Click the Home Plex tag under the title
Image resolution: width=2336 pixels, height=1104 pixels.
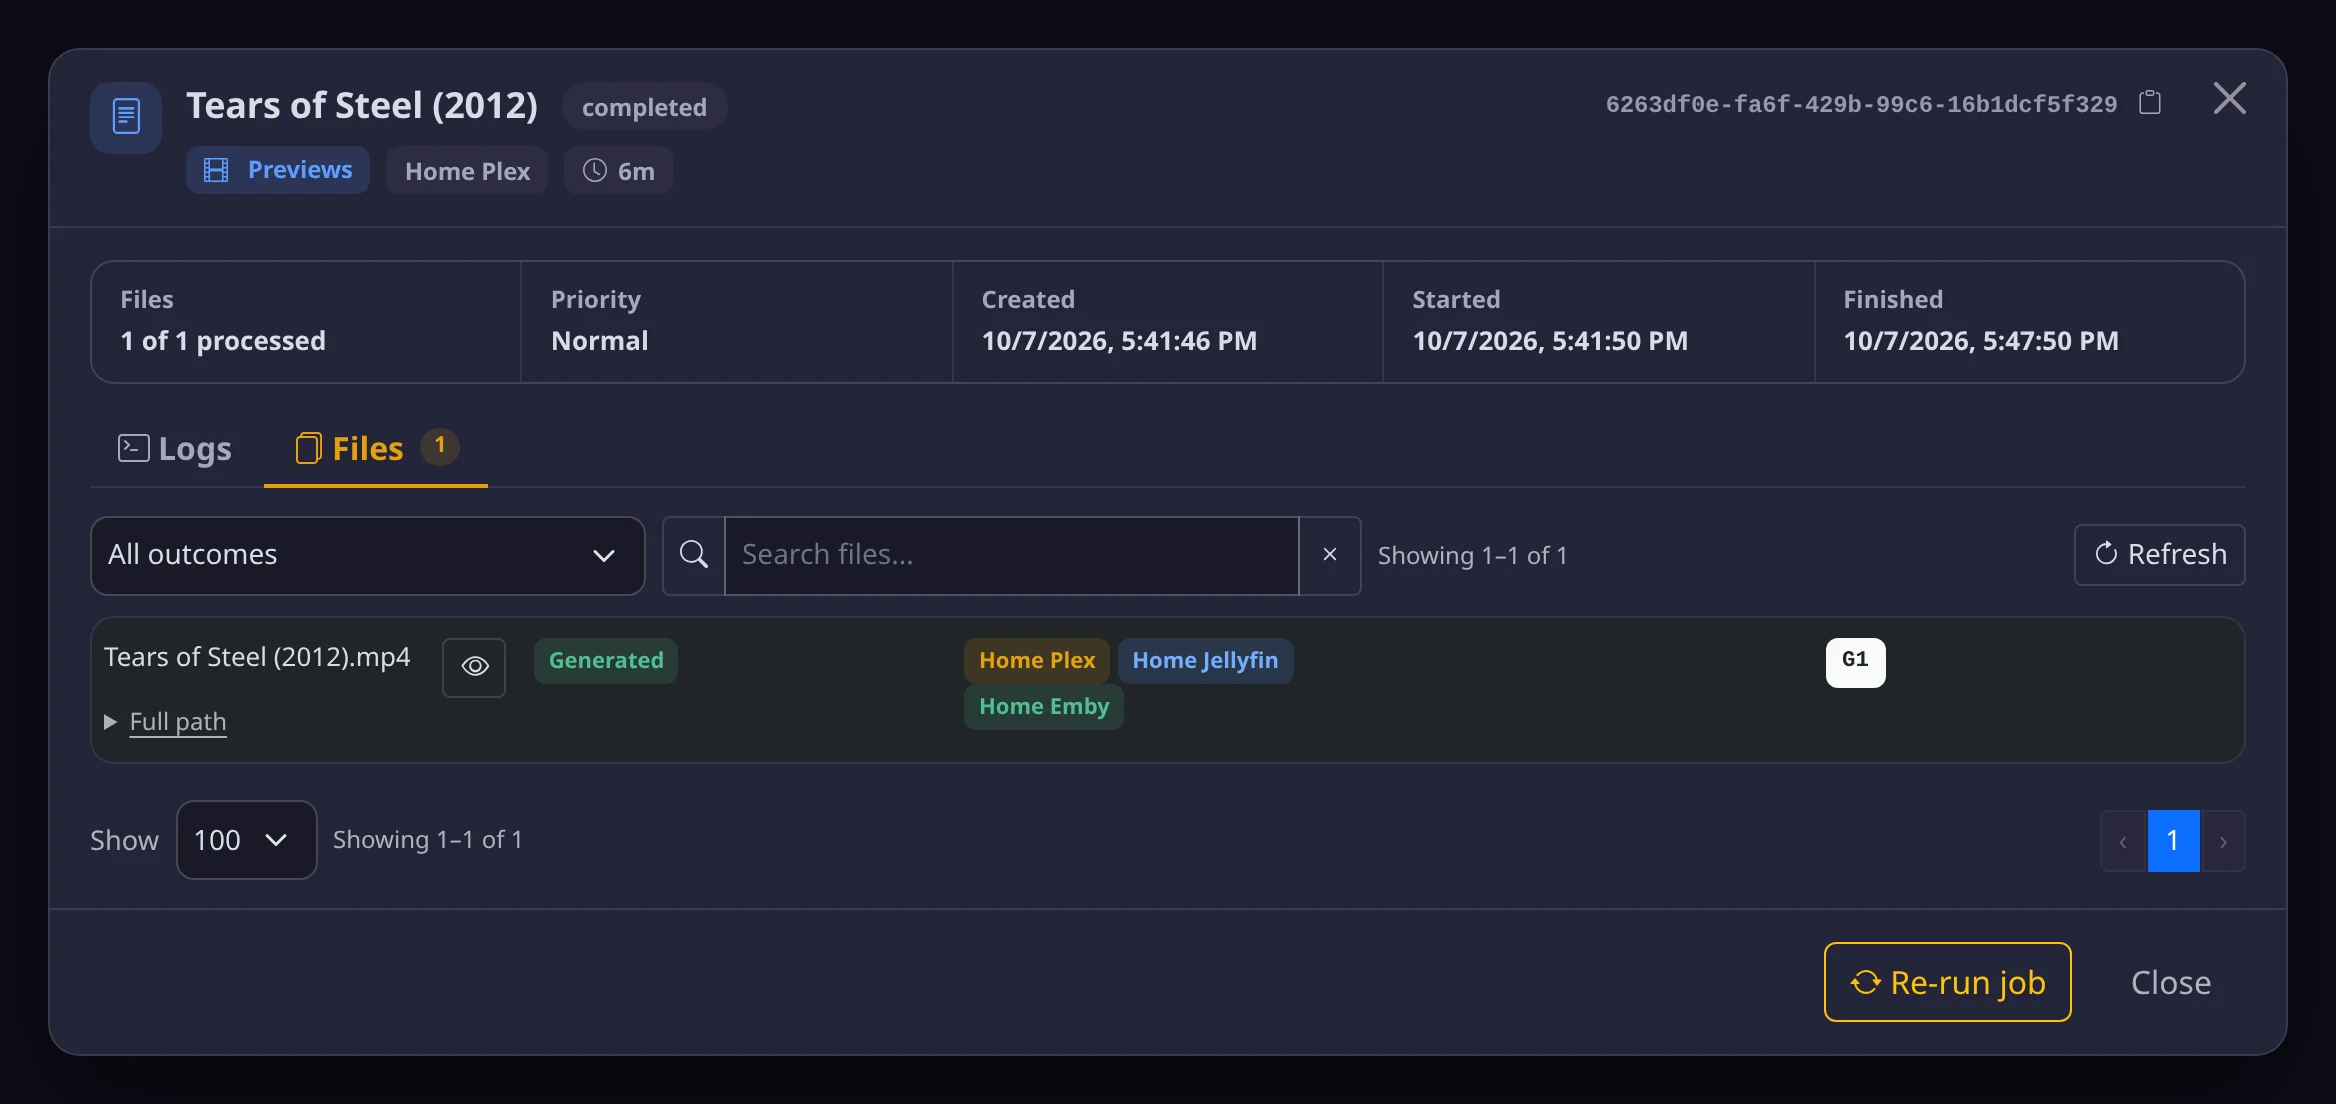(467, 171)
